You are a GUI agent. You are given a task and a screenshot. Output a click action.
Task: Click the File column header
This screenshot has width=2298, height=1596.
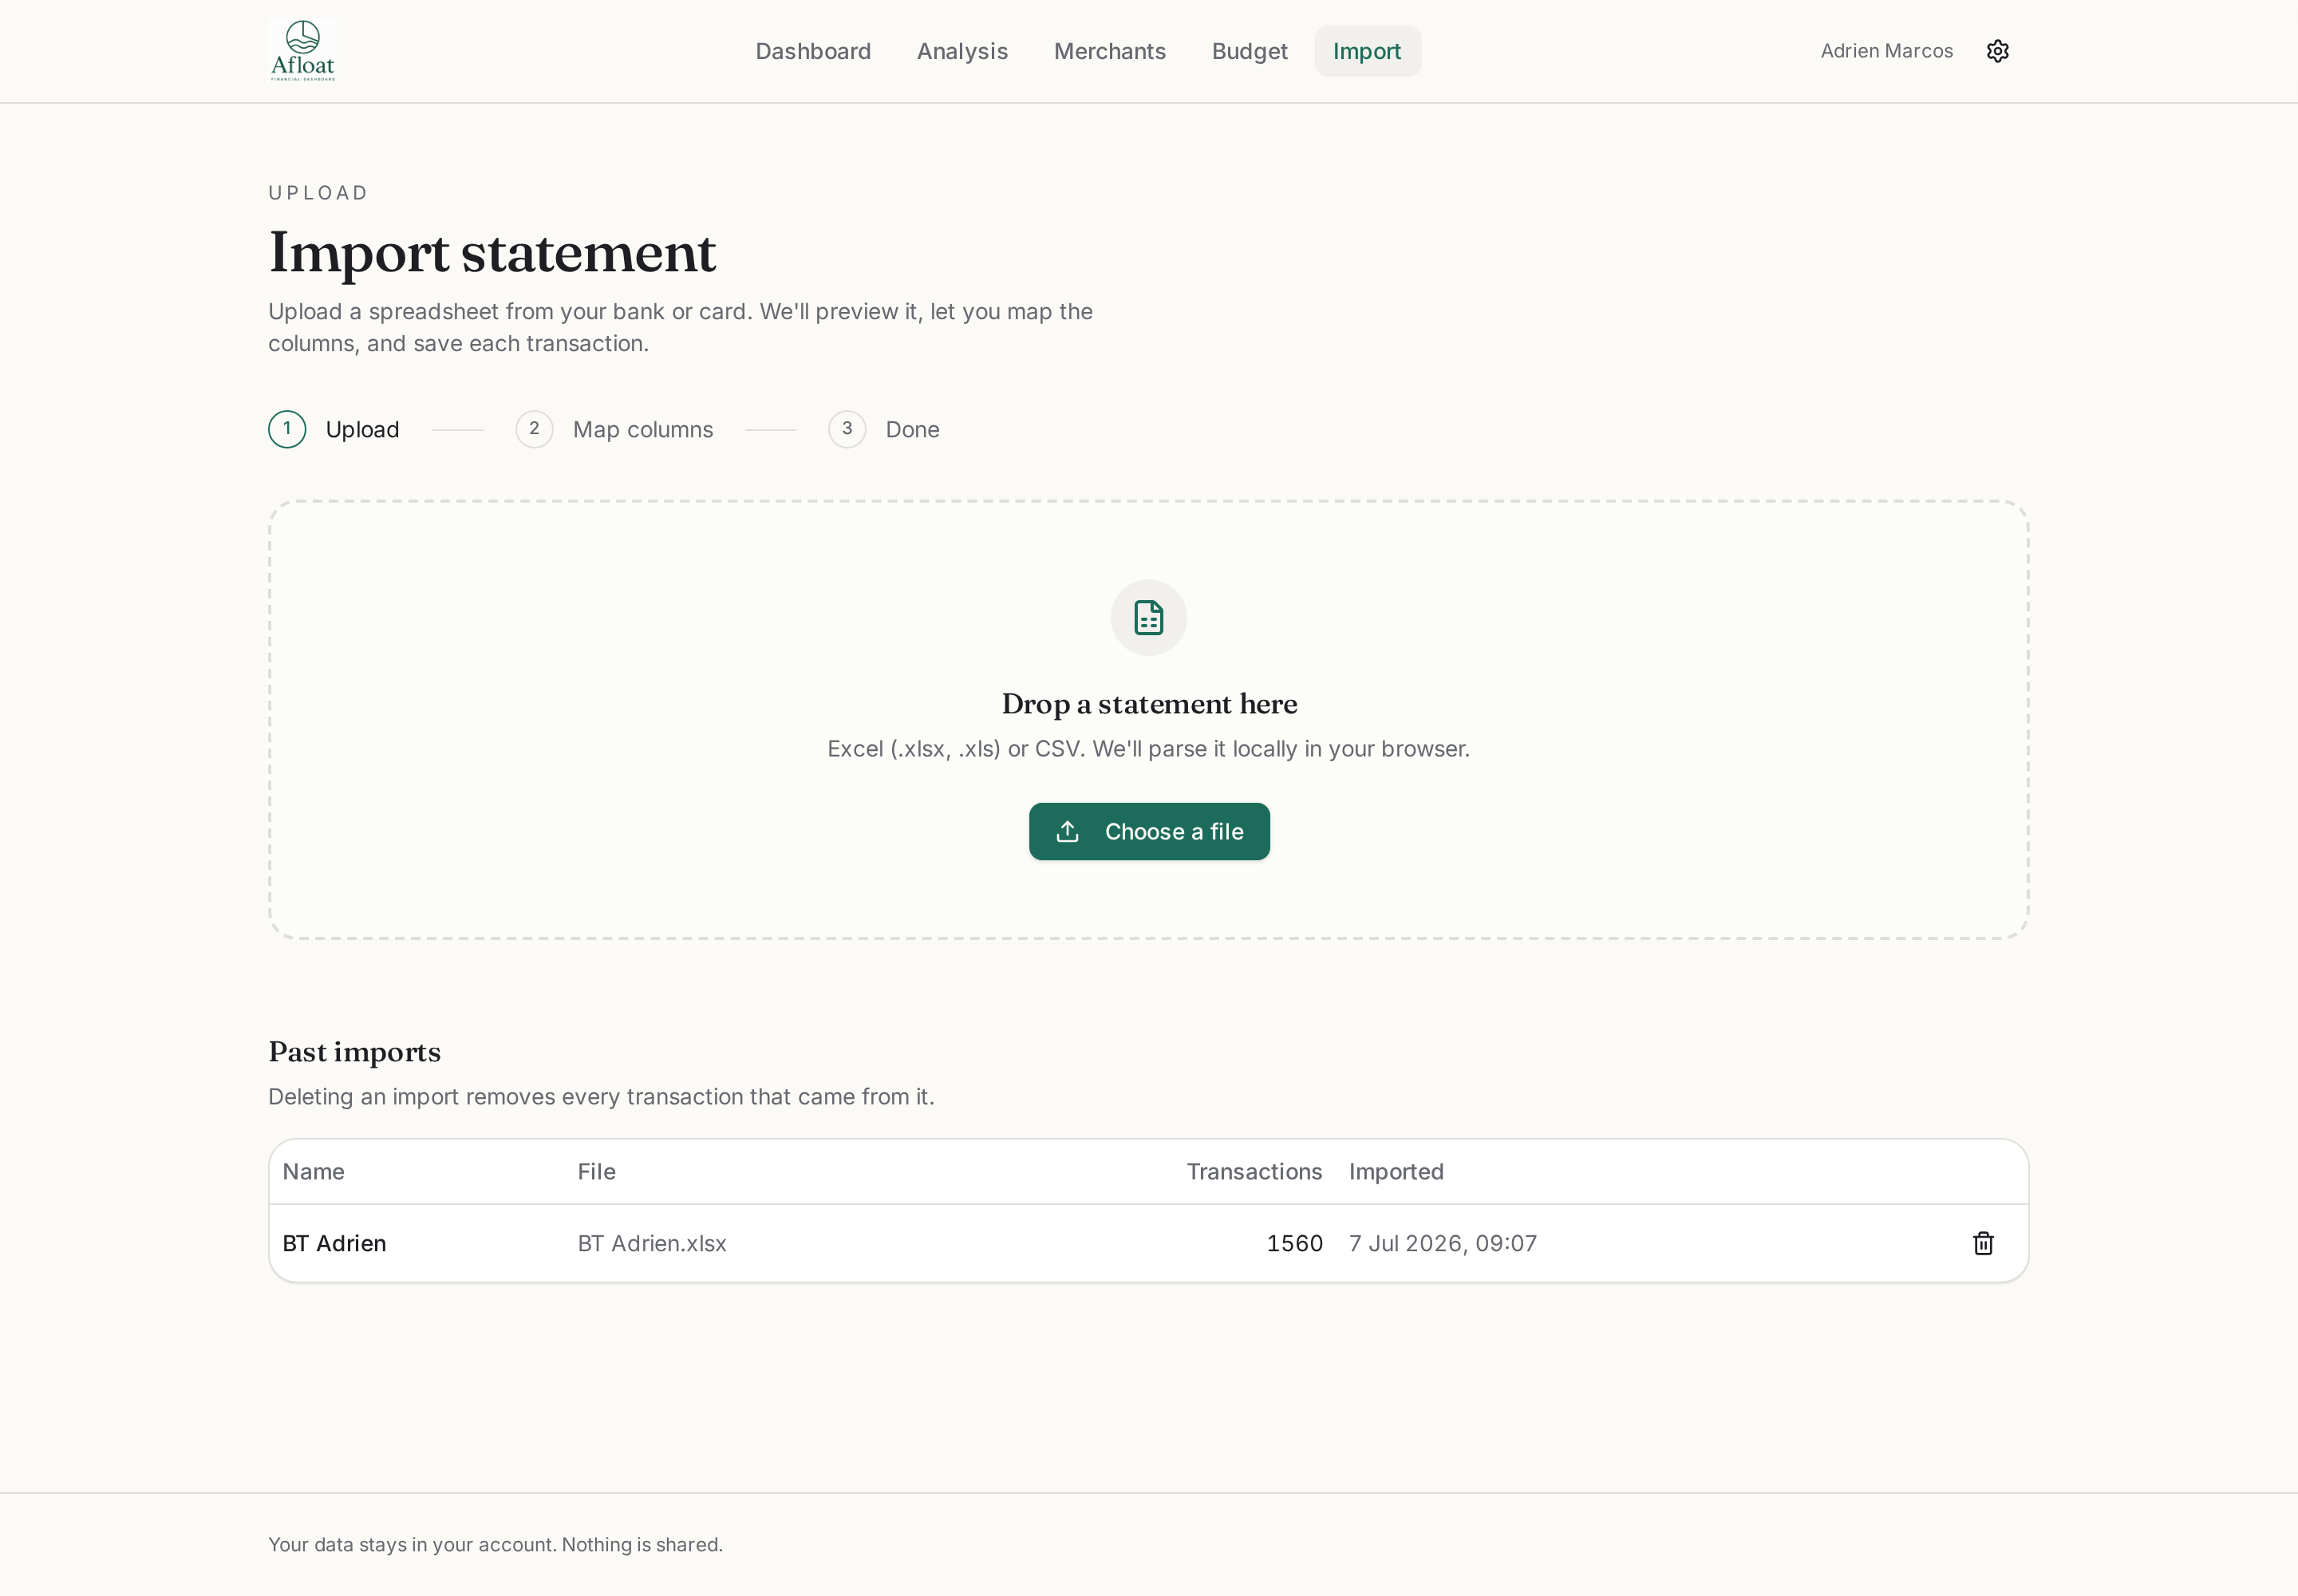pos(596,1171)
